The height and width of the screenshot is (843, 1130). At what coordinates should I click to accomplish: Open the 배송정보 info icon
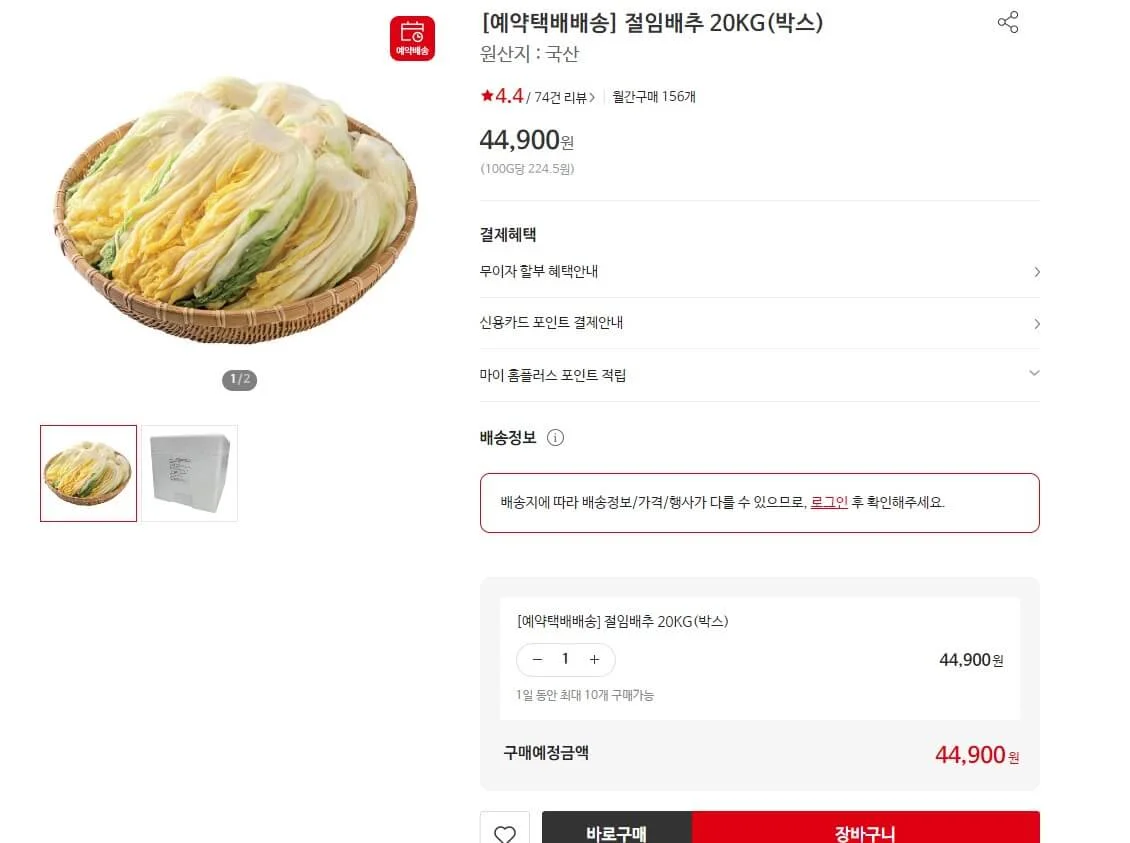pos(555,437)
